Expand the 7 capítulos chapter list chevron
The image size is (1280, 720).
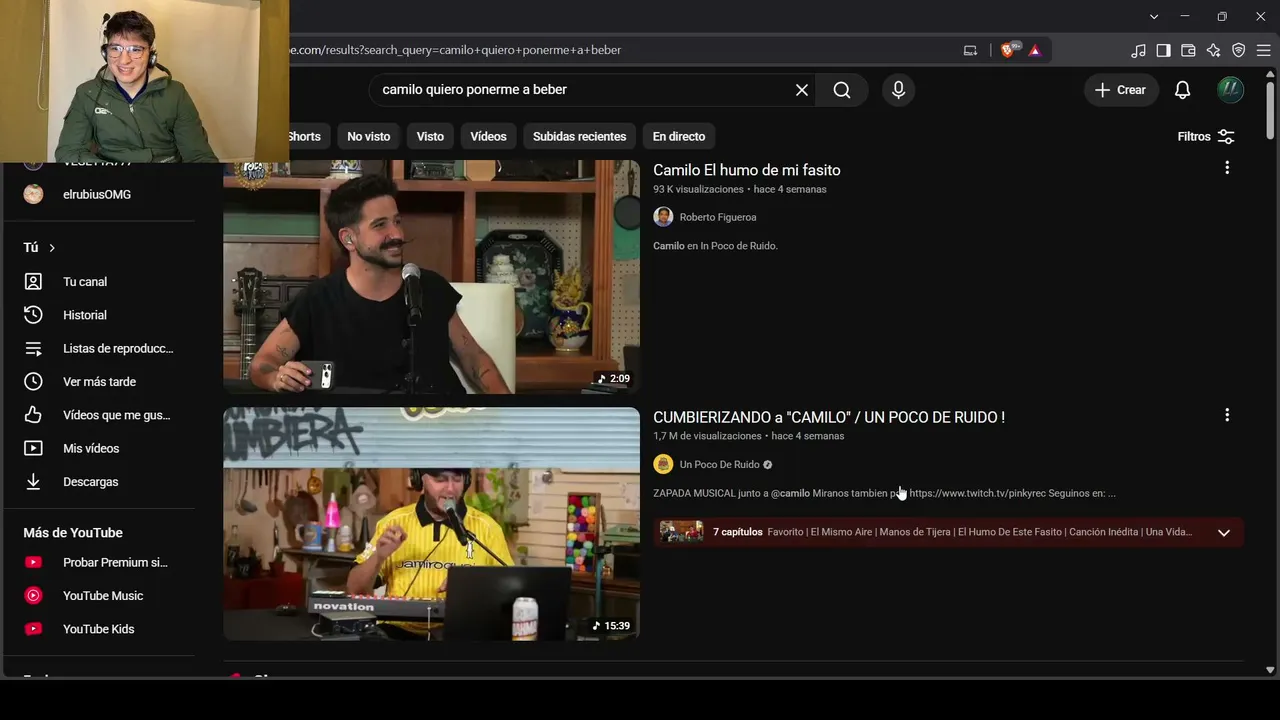[x=1223, y=532]
